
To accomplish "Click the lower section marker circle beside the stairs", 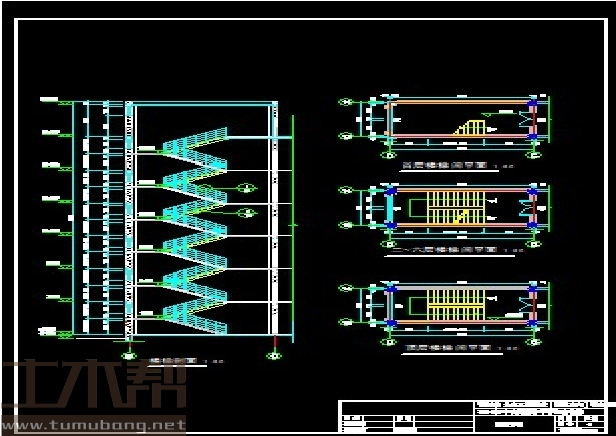I will pyautogui.click(x=247, y=213).
